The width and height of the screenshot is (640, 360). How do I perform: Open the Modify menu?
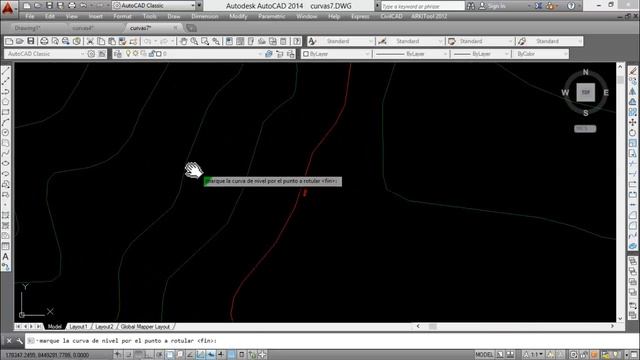pyautogui.click(x=238, y=16)
